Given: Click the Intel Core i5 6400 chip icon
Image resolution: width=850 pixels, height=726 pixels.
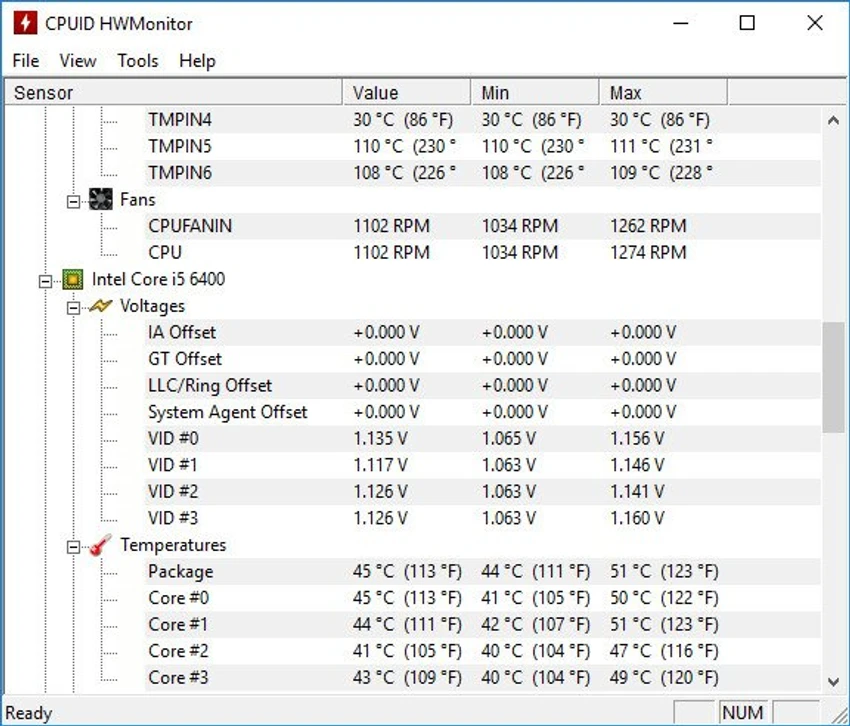Looking at the screenshot, I should [73, 279].
